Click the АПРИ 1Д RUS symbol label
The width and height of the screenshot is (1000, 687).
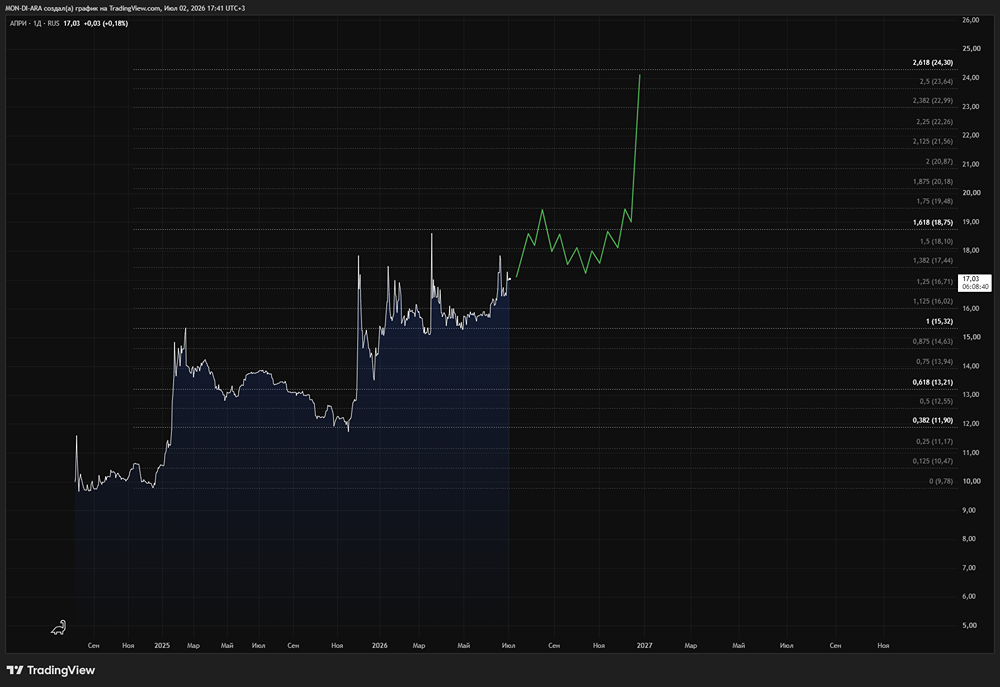pyautogui.click(x=34, y=23)
